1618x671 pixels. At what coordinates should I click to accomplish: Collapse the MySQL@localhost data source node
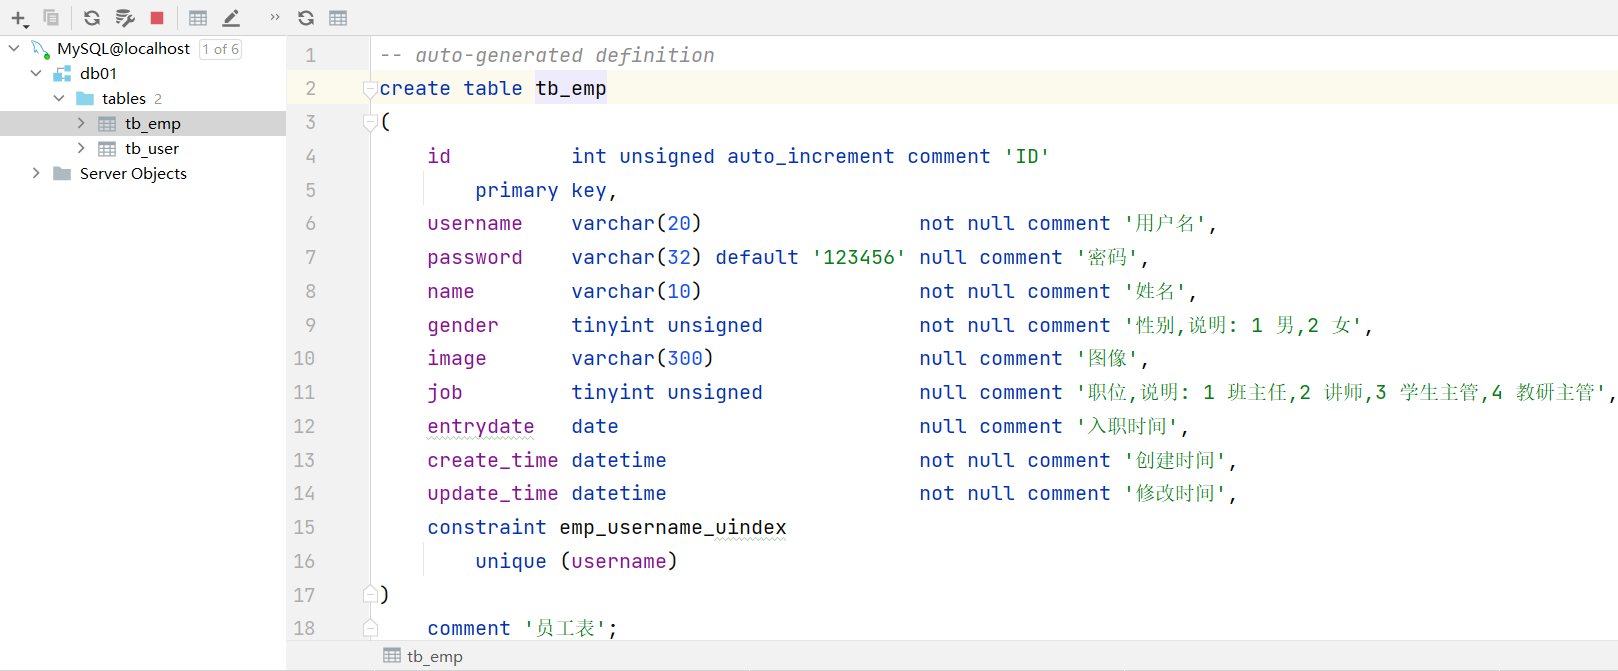pos(14,48)
